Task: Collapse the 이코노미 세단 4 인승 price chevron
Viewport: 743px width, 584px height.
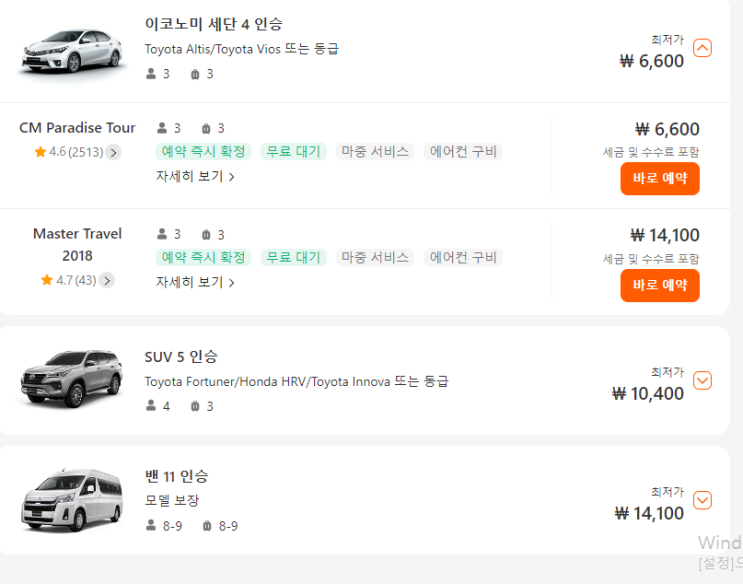Action: pyautogui.click(x=702, y=48)
